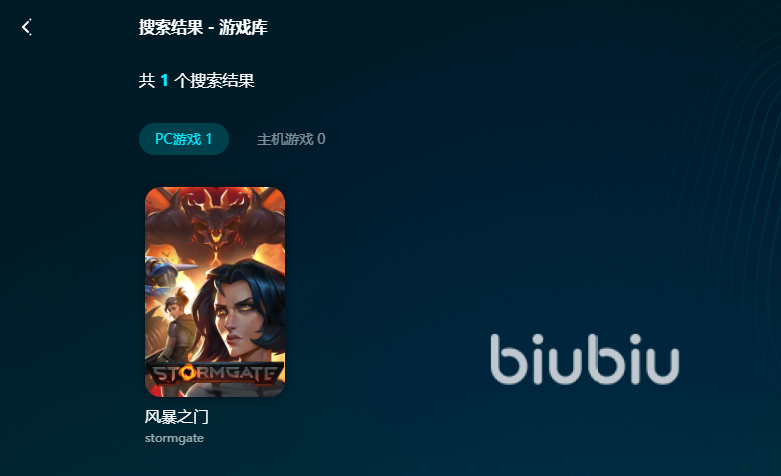Click the cyan number 1 in result count

tap(164, 80)
